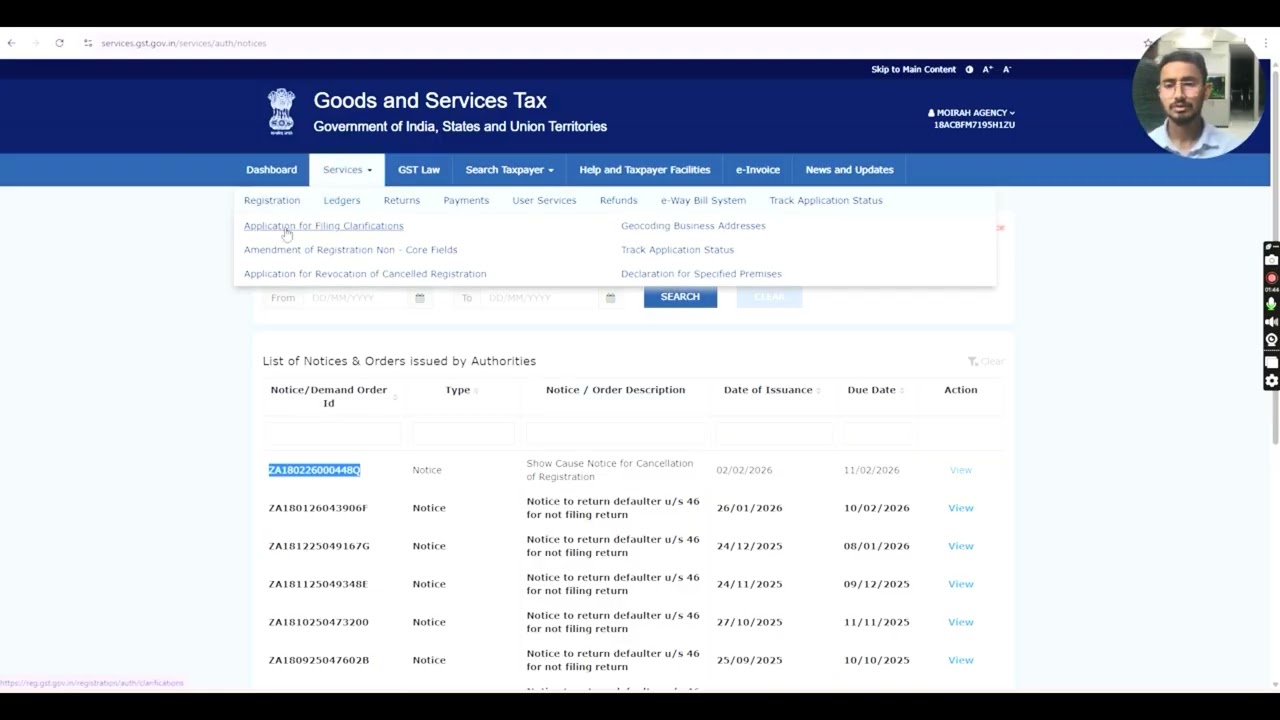Expand the Search Taxpayer dropdown
1280x720 pixels.
[x=509, y=170]
